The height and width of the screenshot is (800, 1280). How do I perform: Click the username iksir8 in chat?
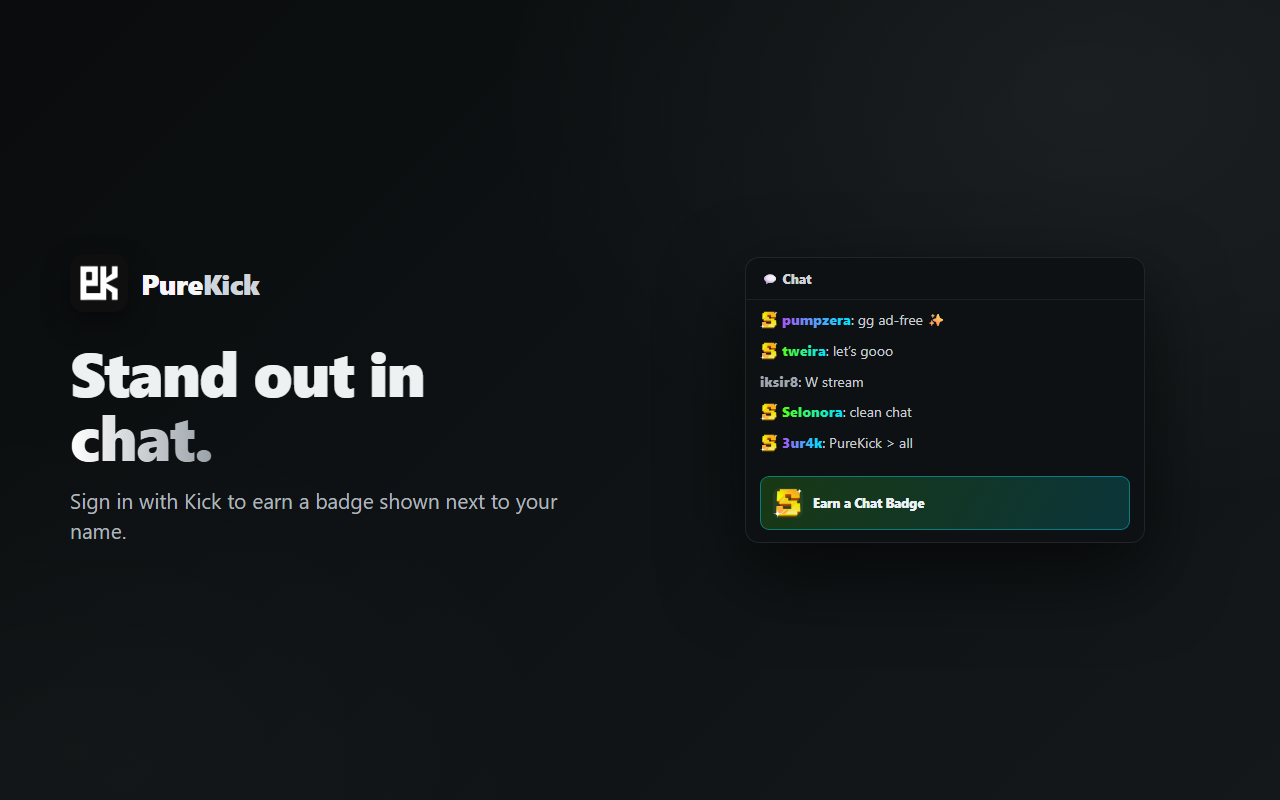point(779,382)
